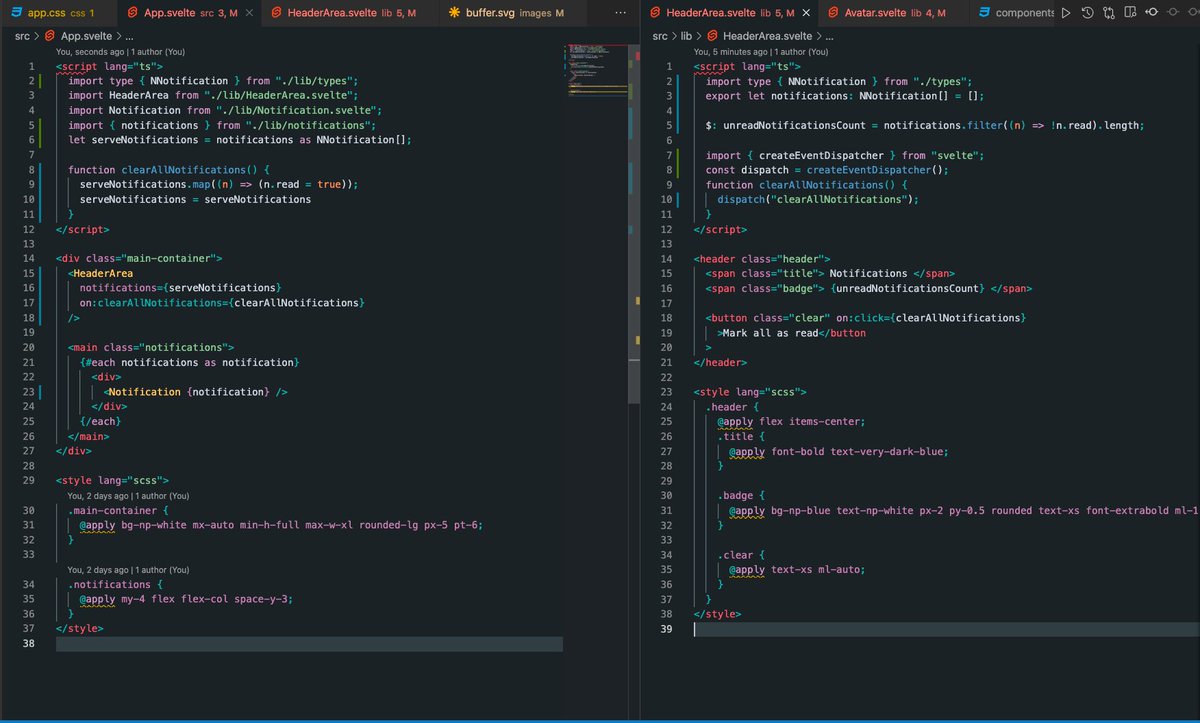The width and height of the screenshot is (1200, 723).
Task: Open left editor group more actions ellipsis
Action: [x=620, y=13]
